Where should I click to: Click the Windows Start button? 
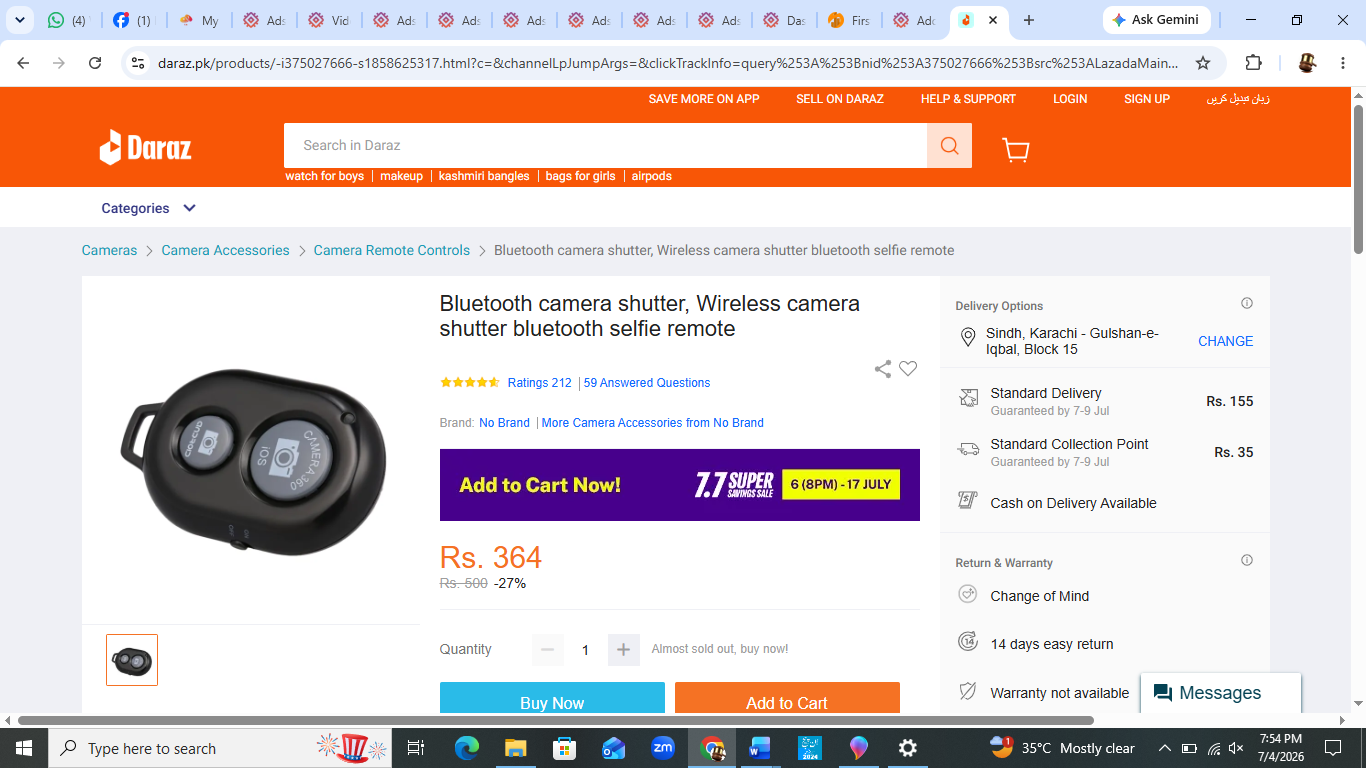coord(23,748)
